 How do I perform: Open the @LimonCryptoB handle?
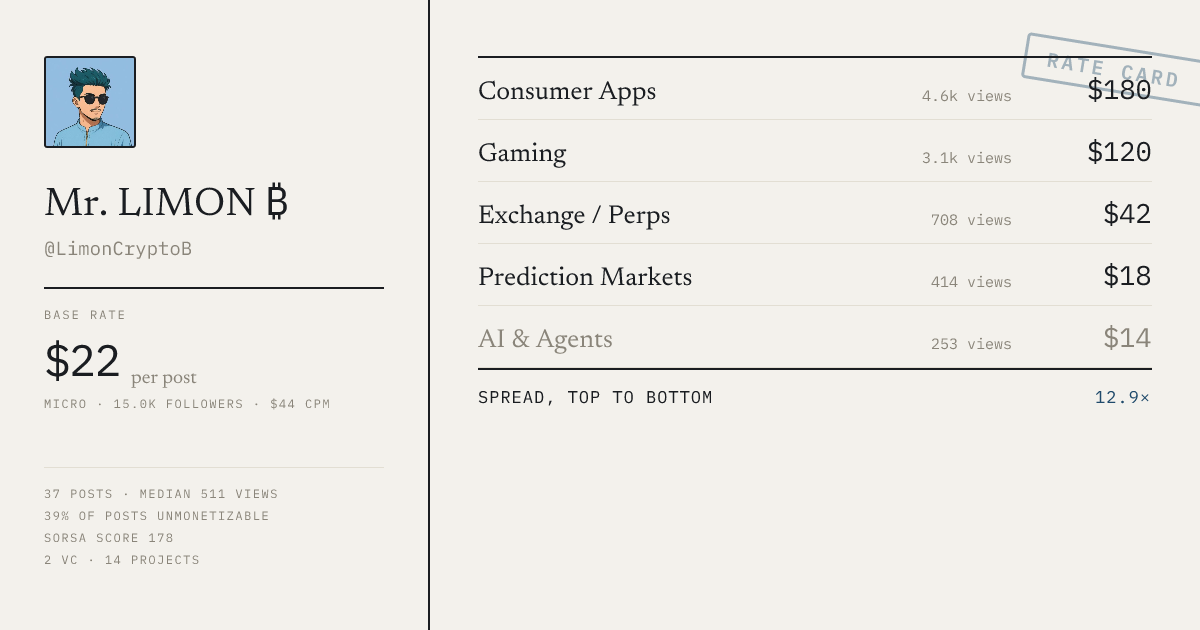click(118, 249)
